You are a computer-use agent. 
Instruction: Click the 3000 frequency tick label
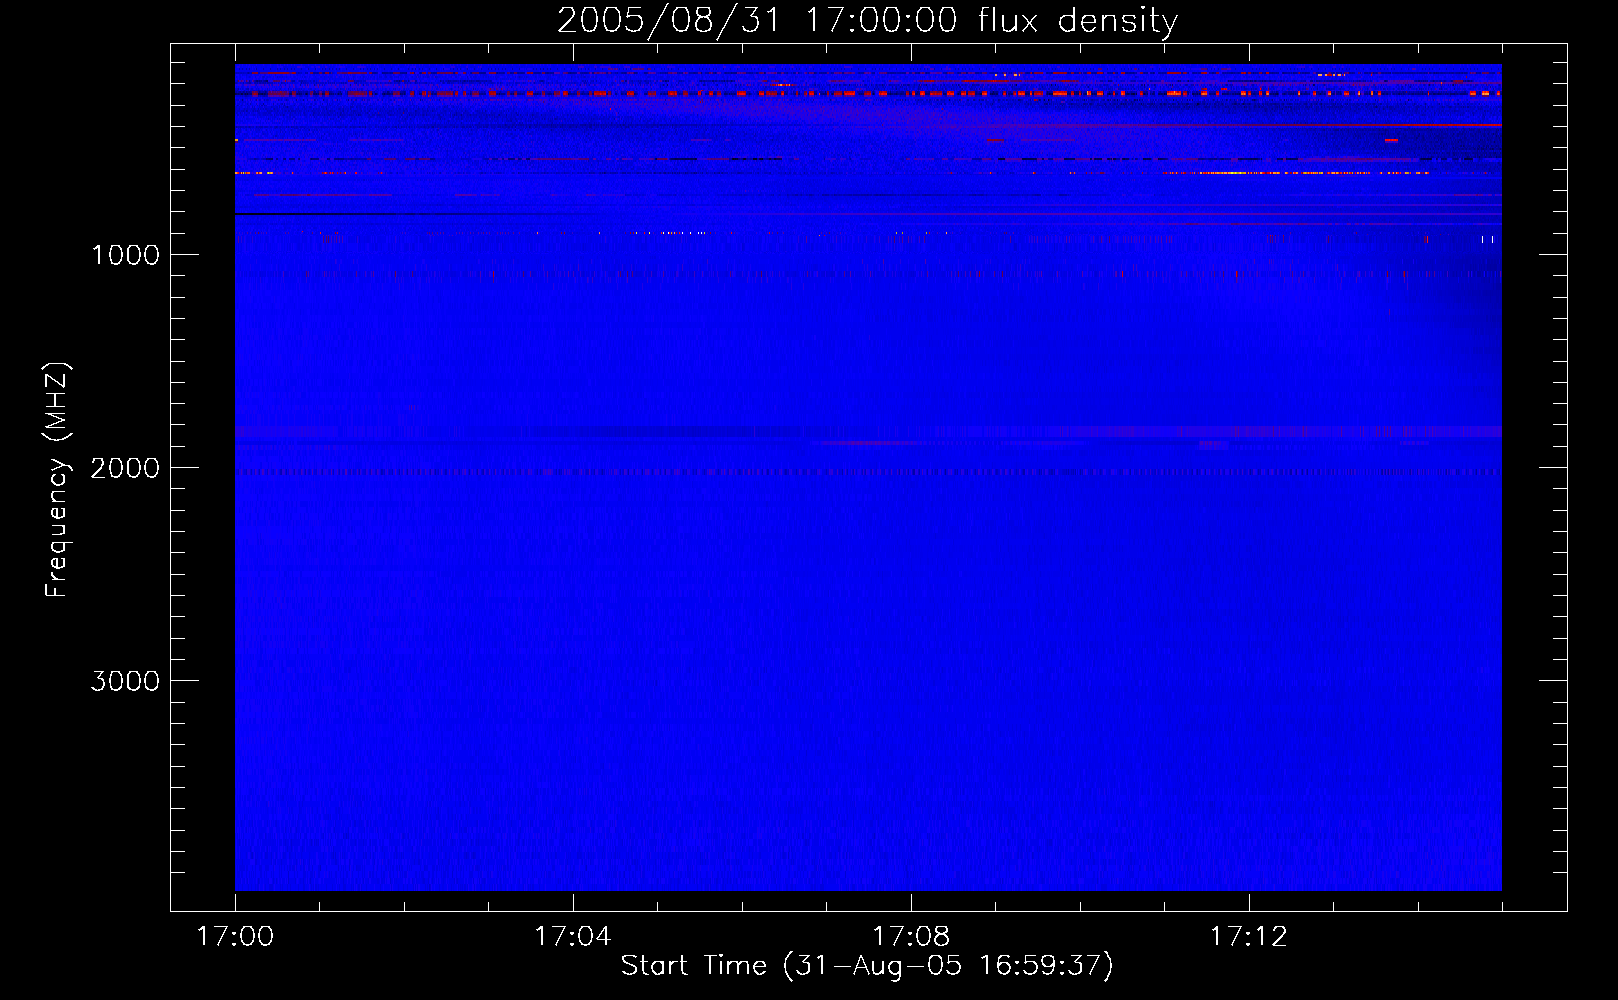(125, 681)
